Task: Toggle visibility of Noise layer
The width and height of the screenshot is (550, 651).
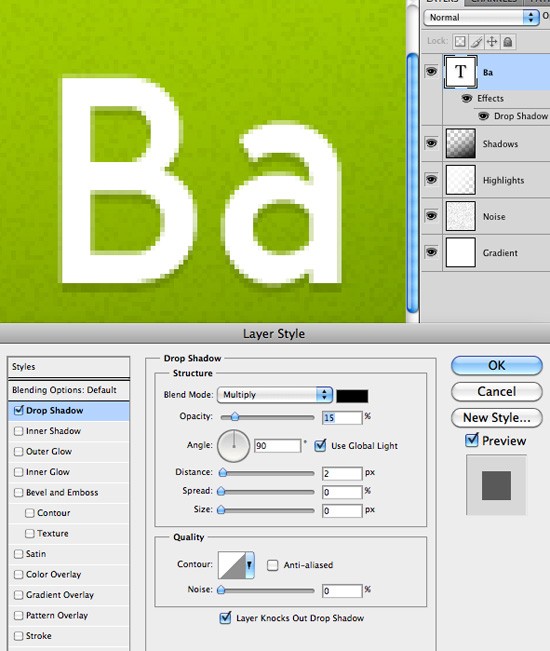Action: coord(431,216)
